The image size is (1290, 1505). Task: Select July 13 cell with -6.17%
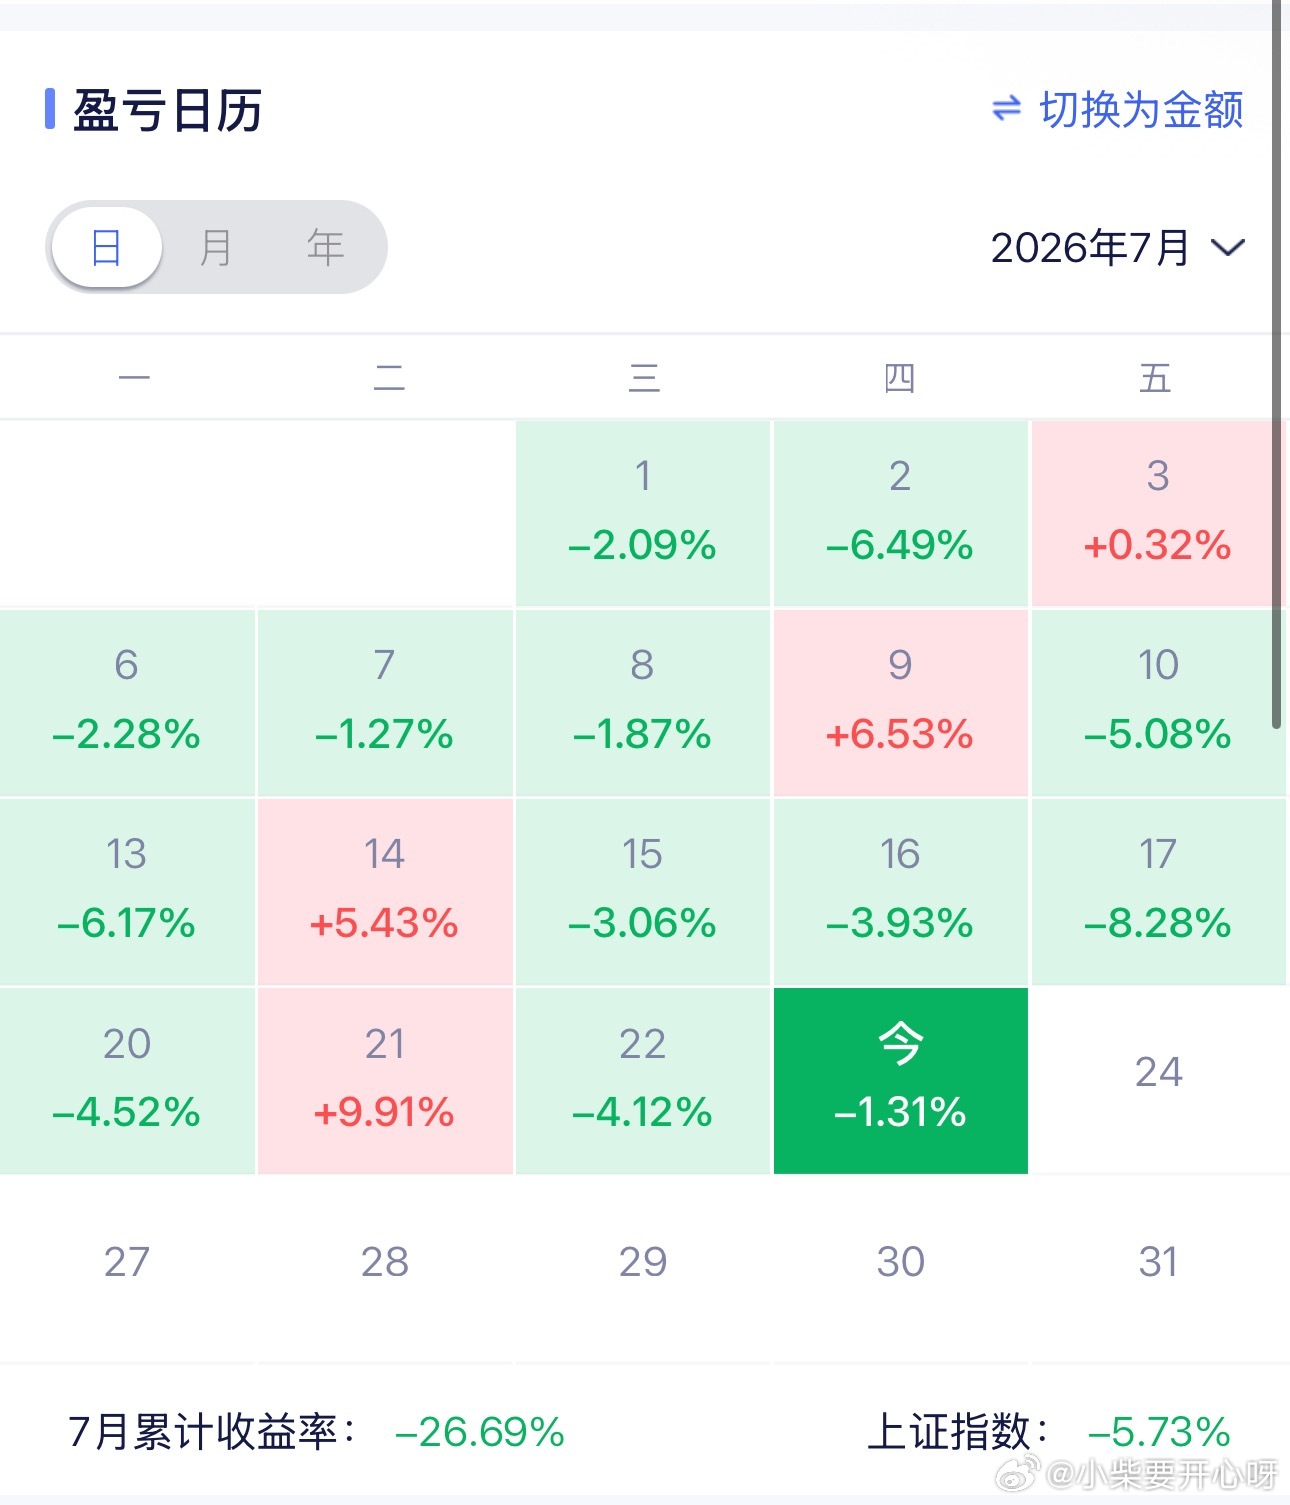[127, 891]
